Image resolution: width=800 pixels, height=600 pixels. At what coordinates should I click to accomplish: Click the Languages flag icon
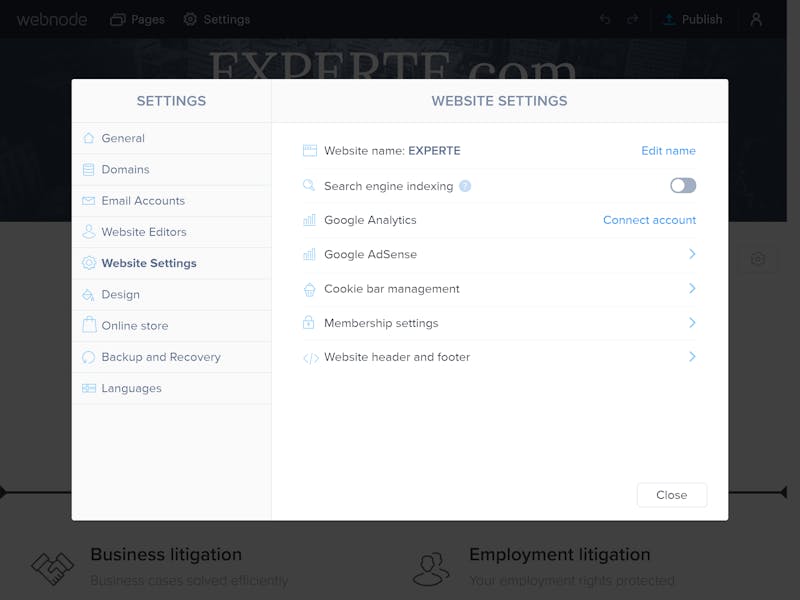(89, 388)
